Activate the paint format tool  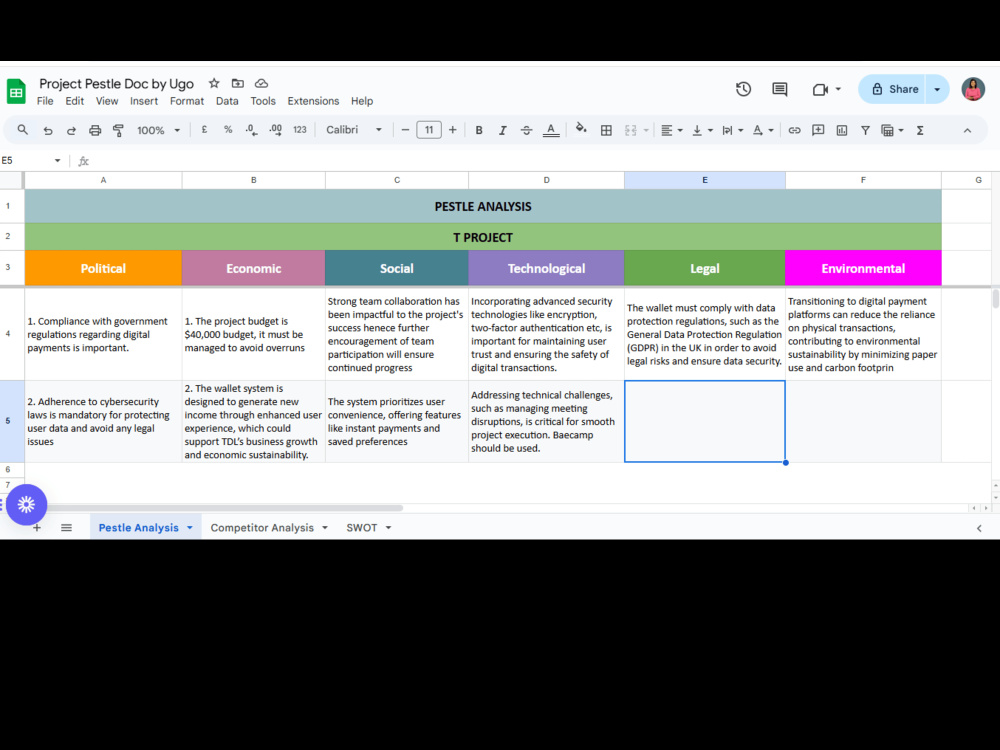coord(119,130)
